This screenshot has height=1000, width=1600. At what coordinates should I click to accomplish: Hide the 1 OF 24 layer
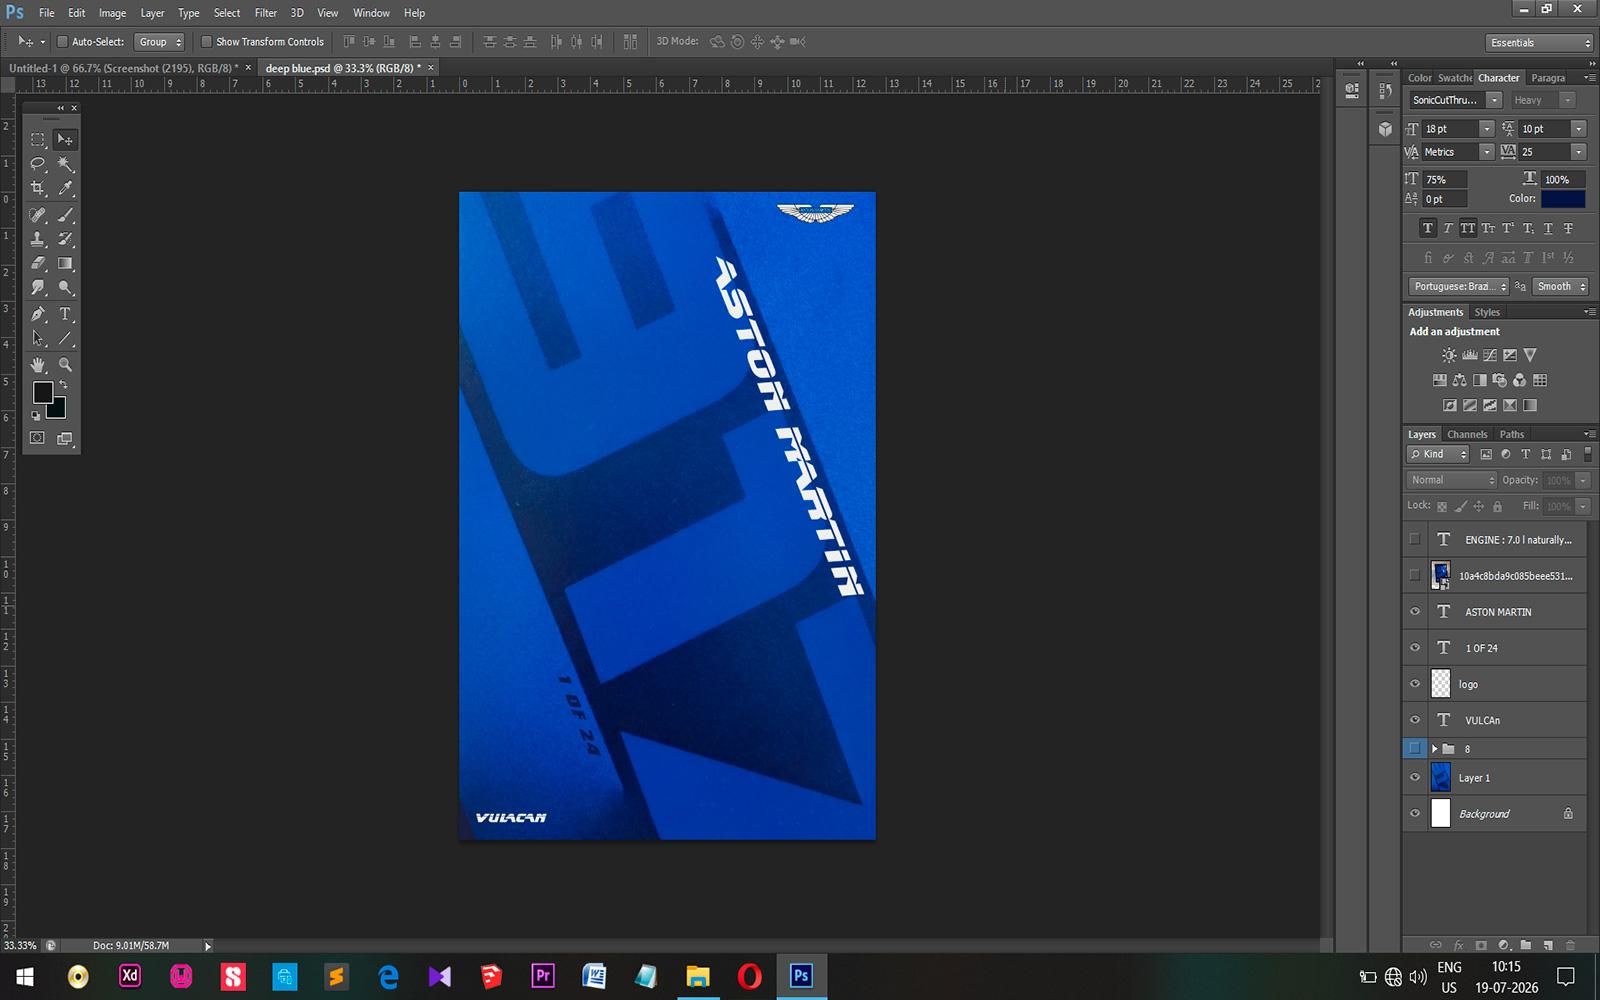(x=1414, y=648)
